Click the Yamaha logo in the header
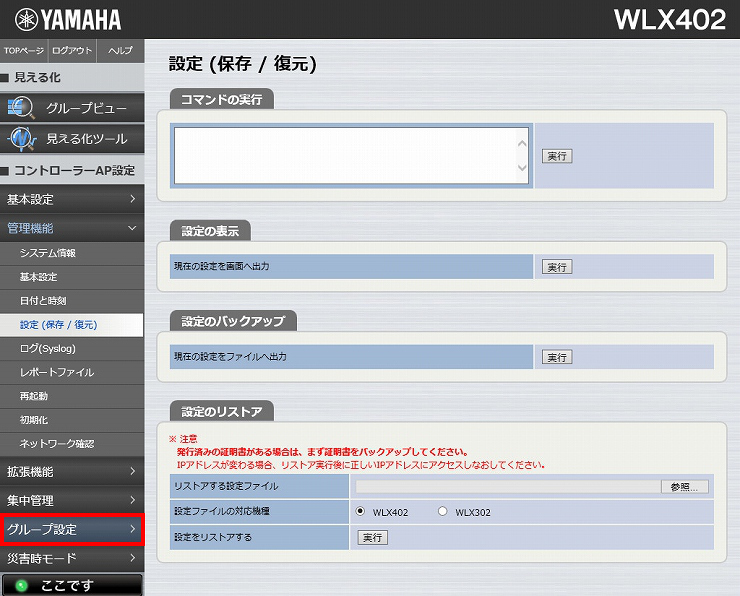 tap(68, 20)
